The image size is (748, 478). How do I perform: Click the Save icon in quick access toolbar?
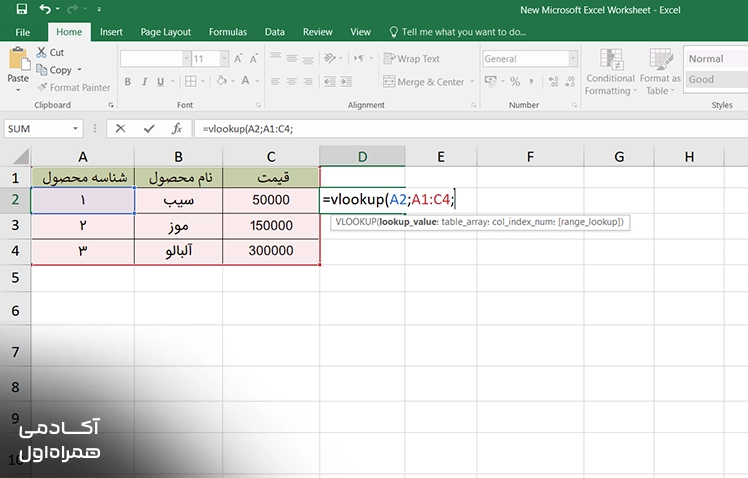pyautogui.click(x=21, y=9)
